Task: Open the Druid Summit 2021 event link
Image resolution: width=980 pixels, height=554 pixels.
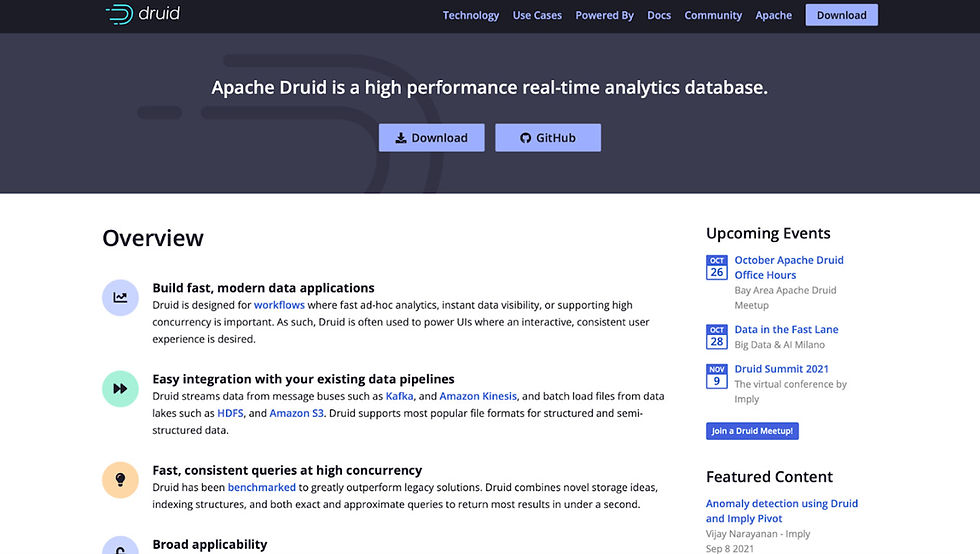Action: tap(781, 369)
